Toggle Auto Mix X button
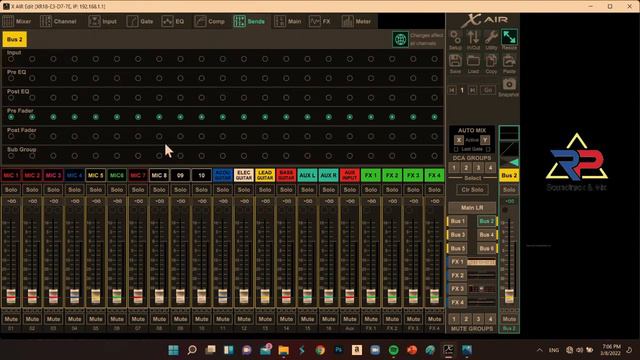The width and height of the screenshot is (640, 360). (x=459, y=140)
